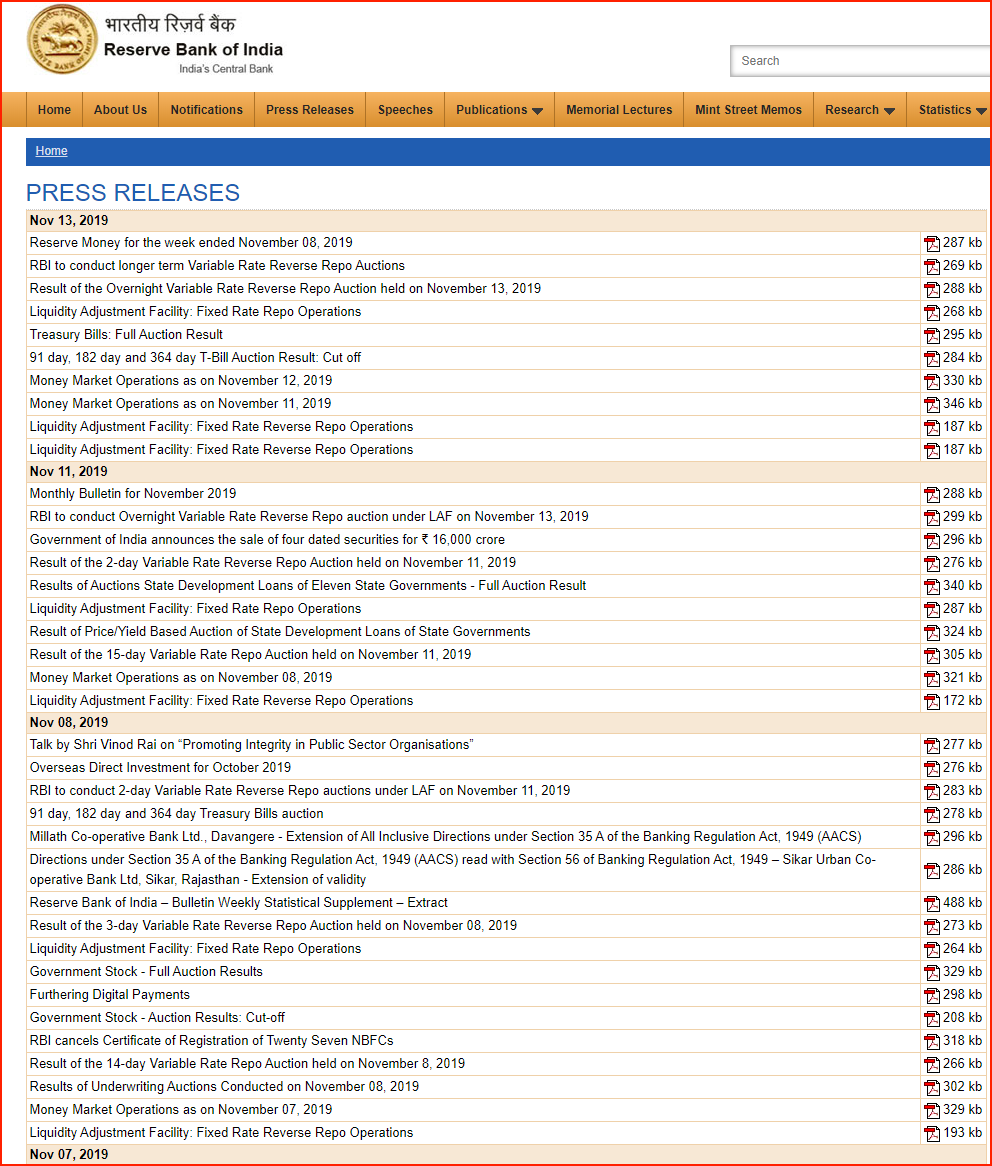Open RBI to conduct 2-day Reverse Repo auctions link
Image resolution: width=992 pixels, height=1166 pixels.
coord(300,790)
